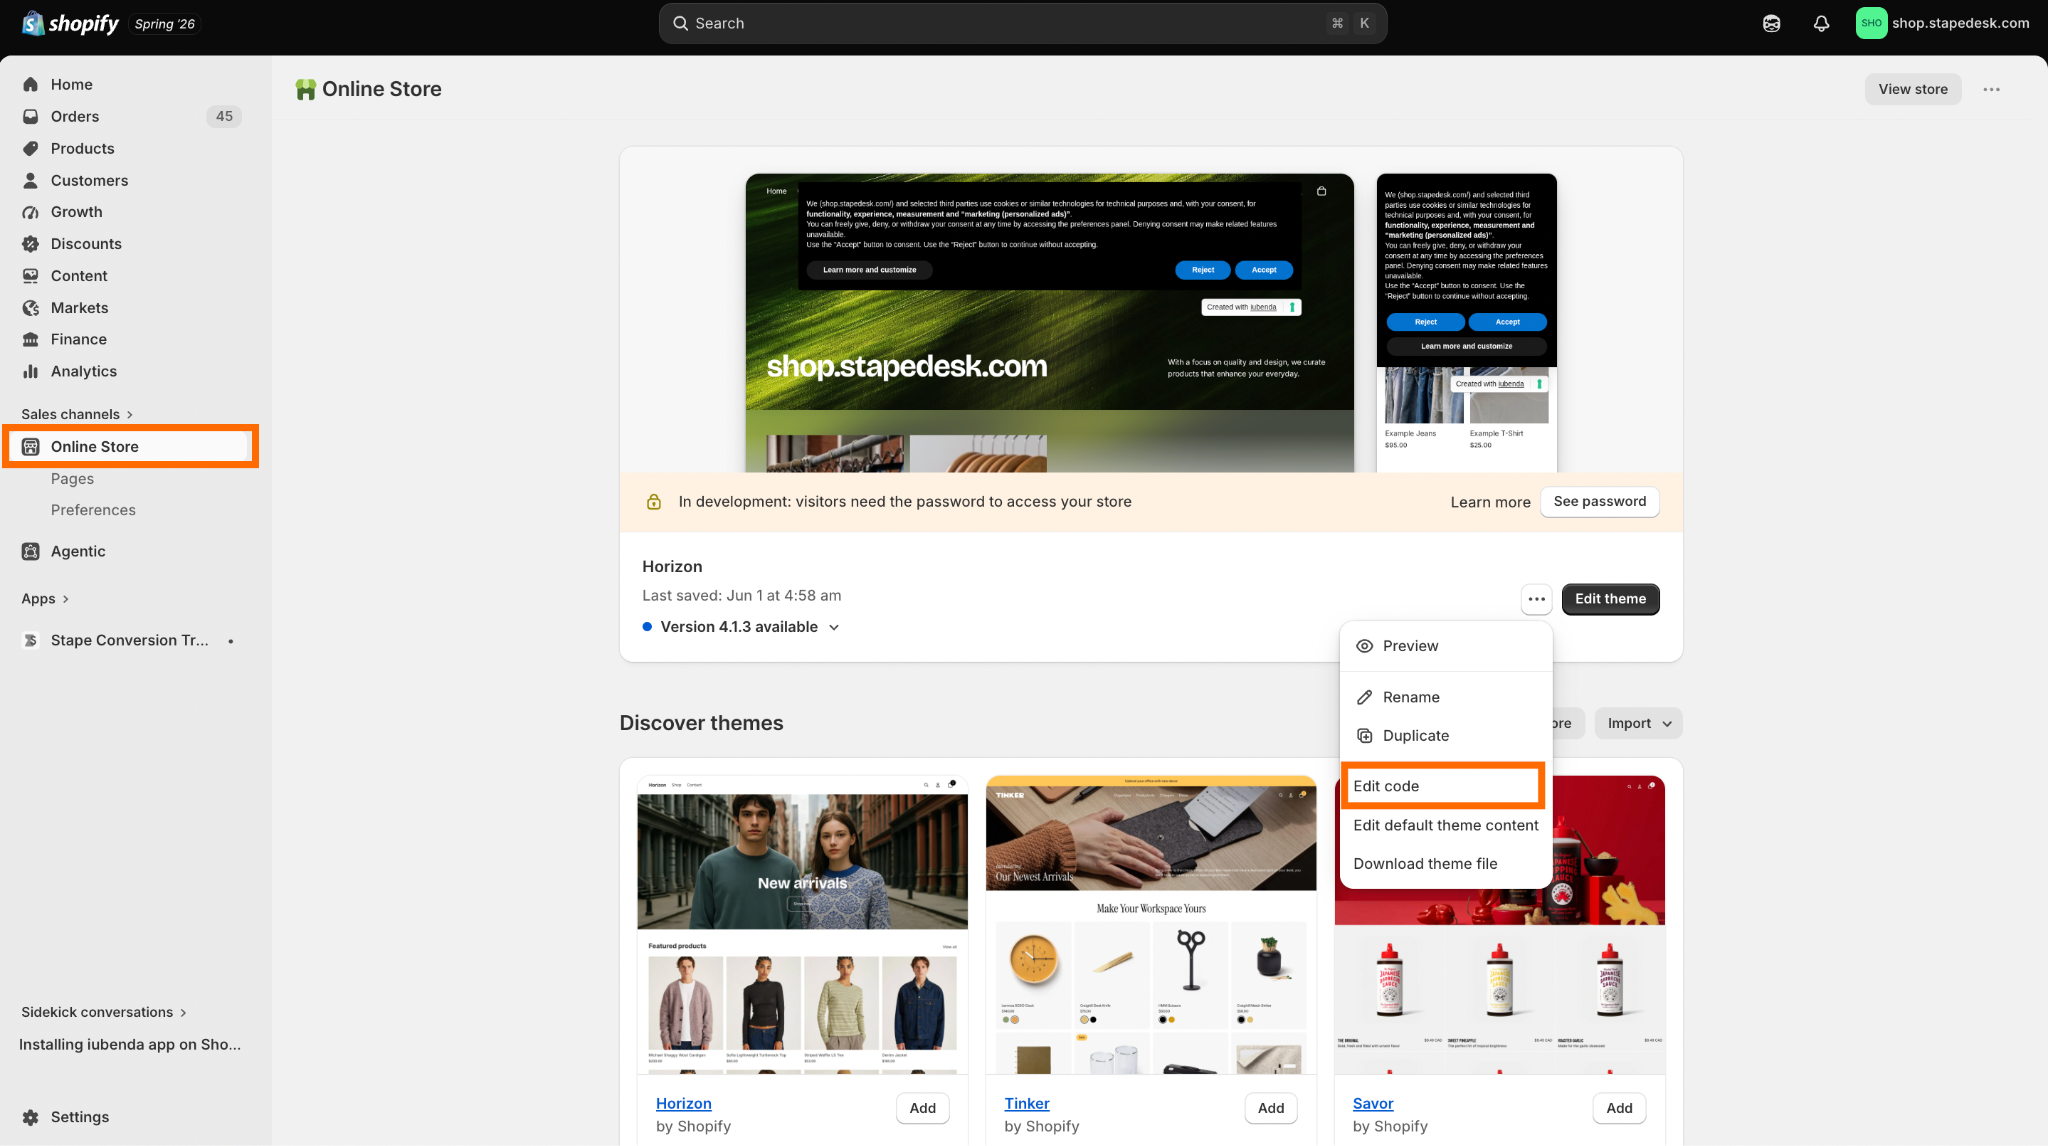The width and height of the screenshot is (2048, 1146).
Task: Click the Markets globe icon
Action: click(31, 308)
